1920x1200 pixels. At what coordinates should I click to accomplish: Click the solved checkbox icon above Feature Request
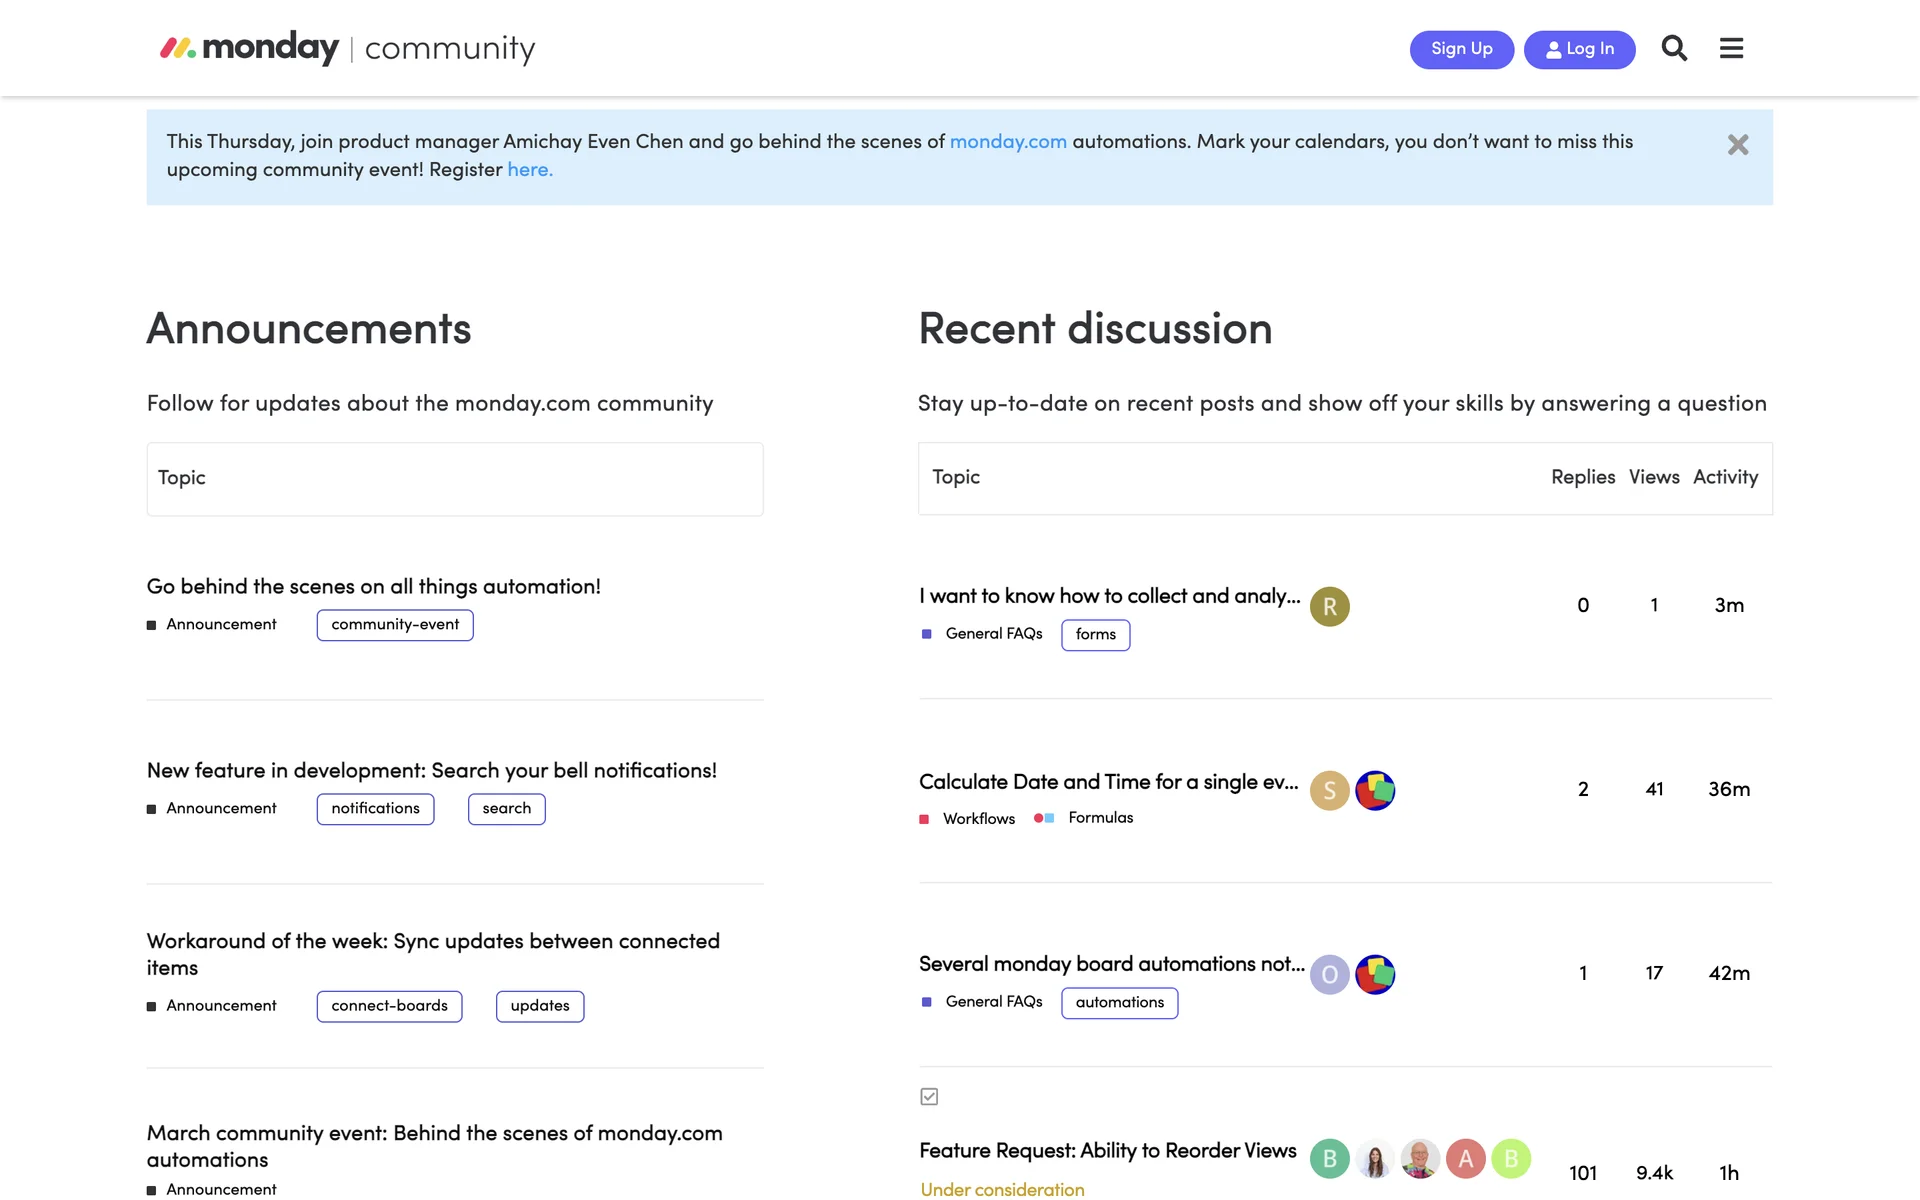click(929, 1097)
